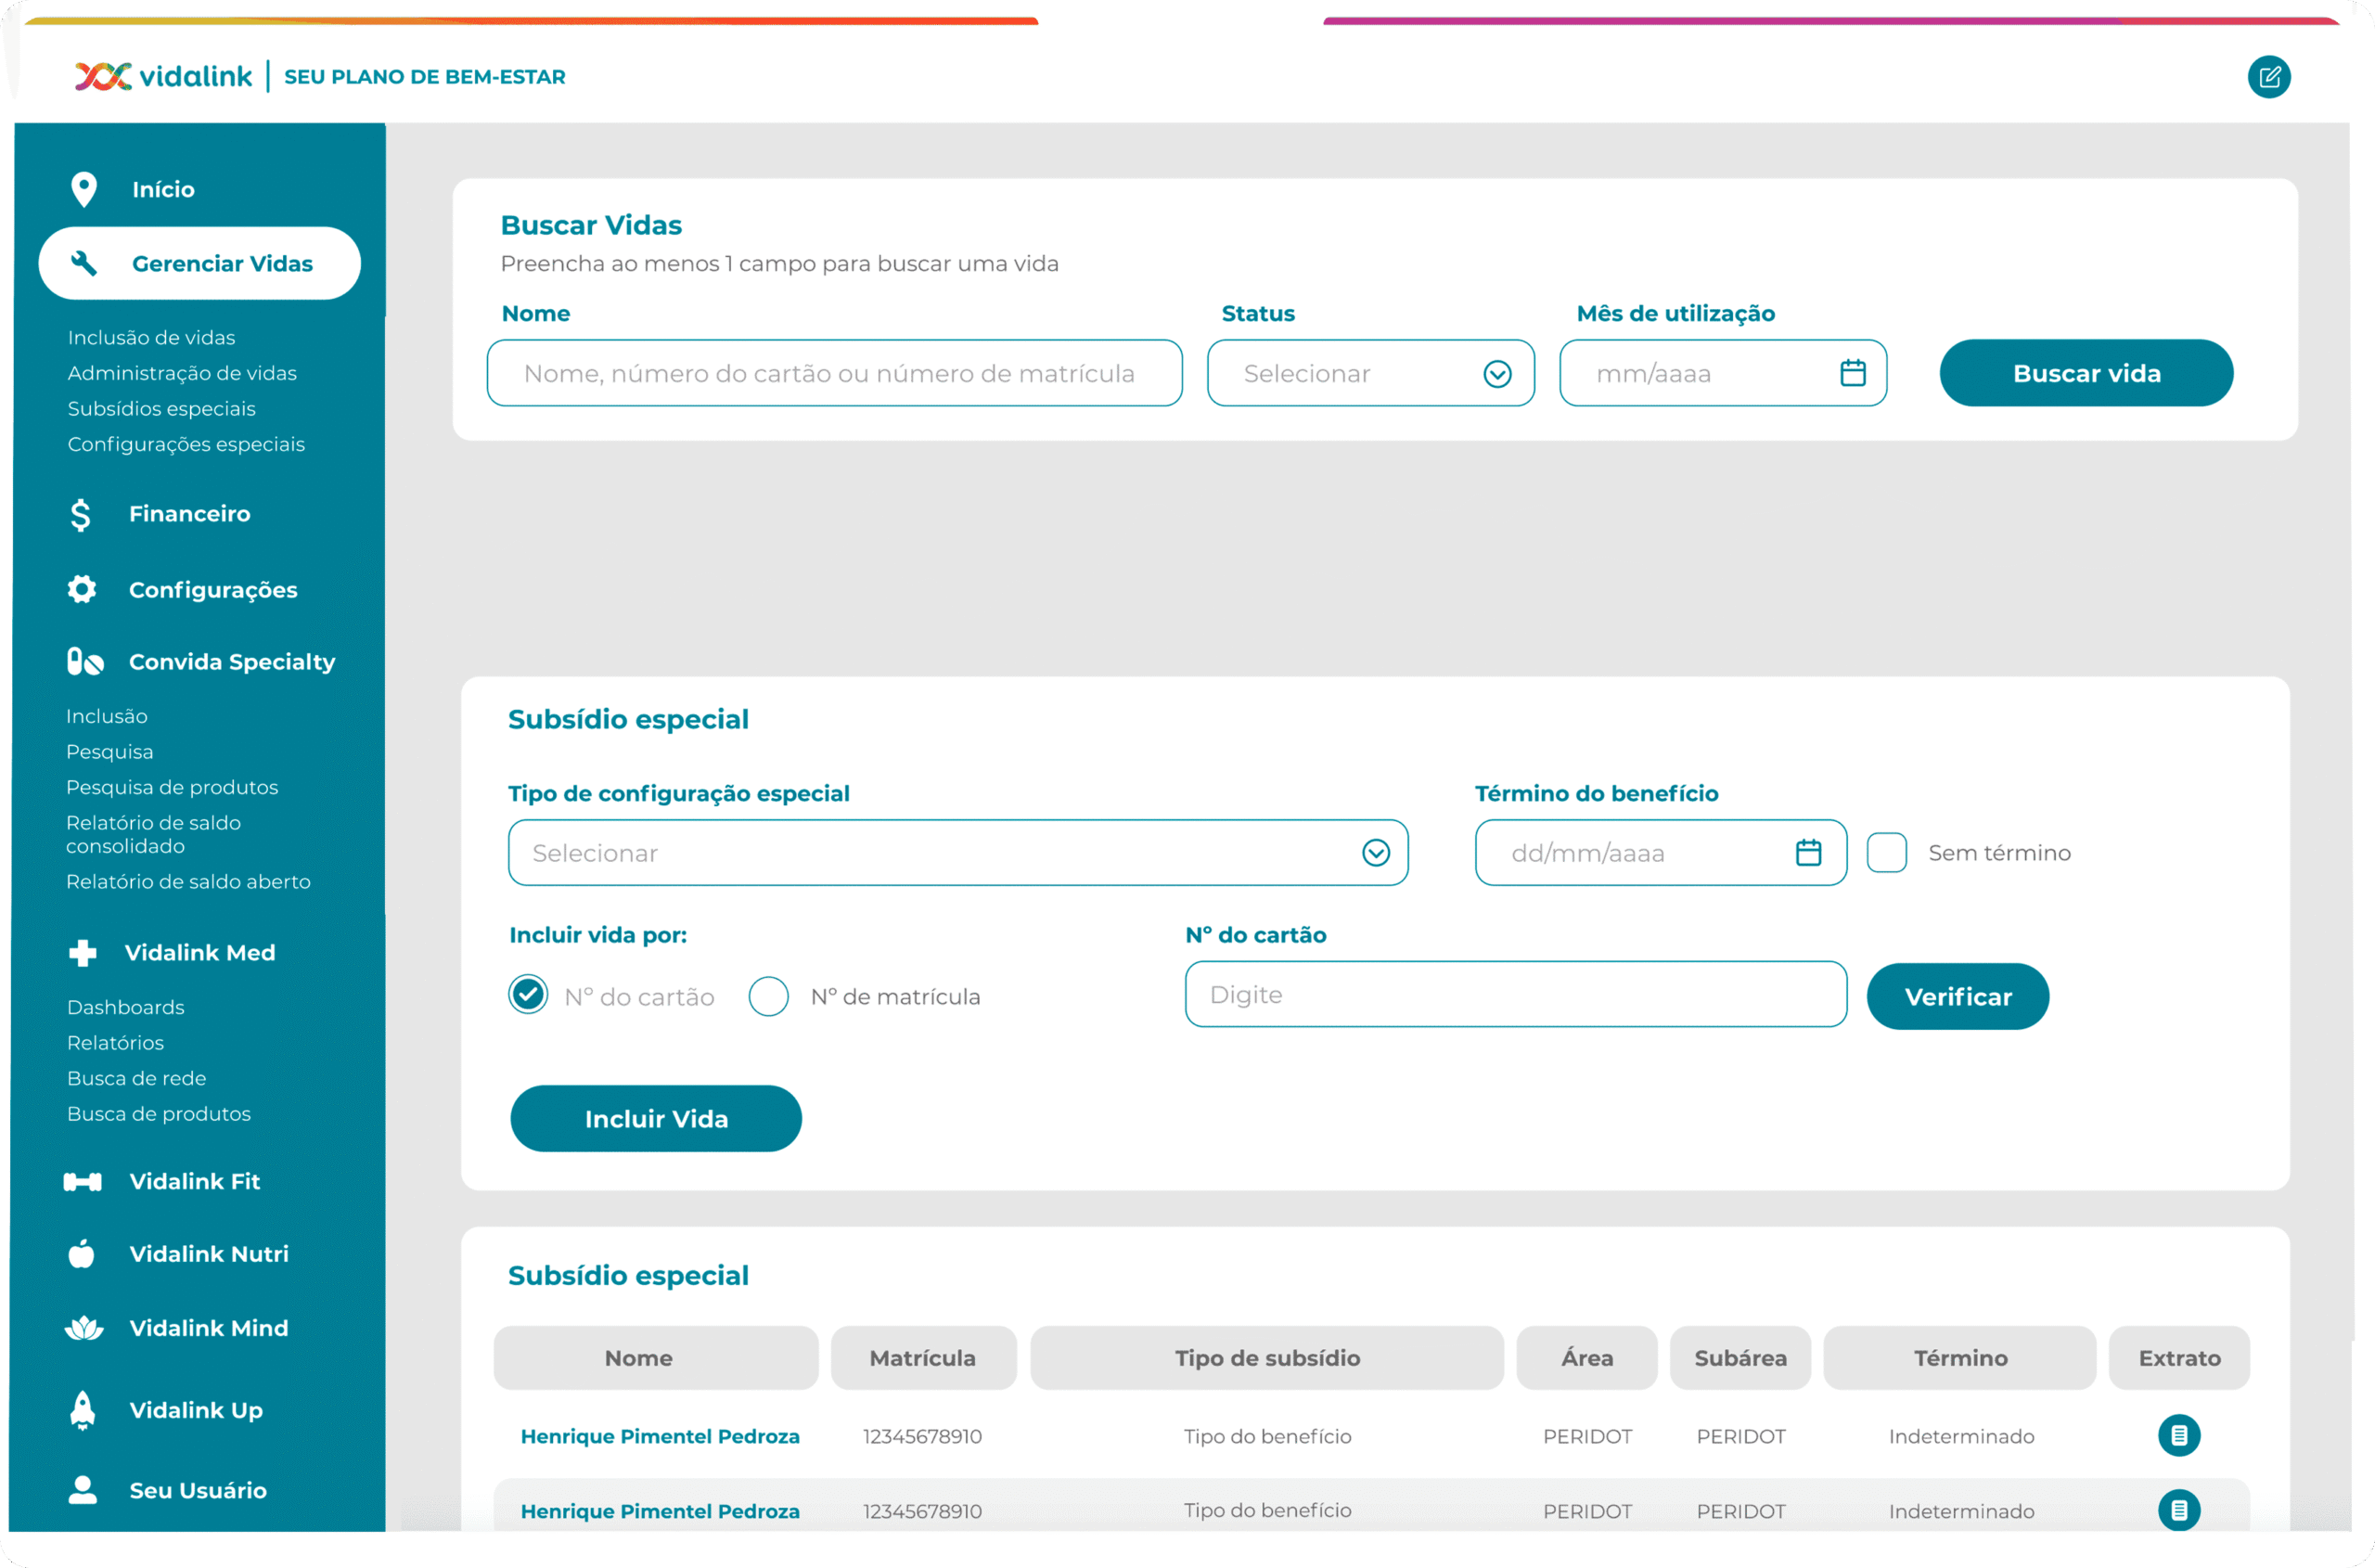Click the Início location pin icon
2375x1568 pixels.
84,189
